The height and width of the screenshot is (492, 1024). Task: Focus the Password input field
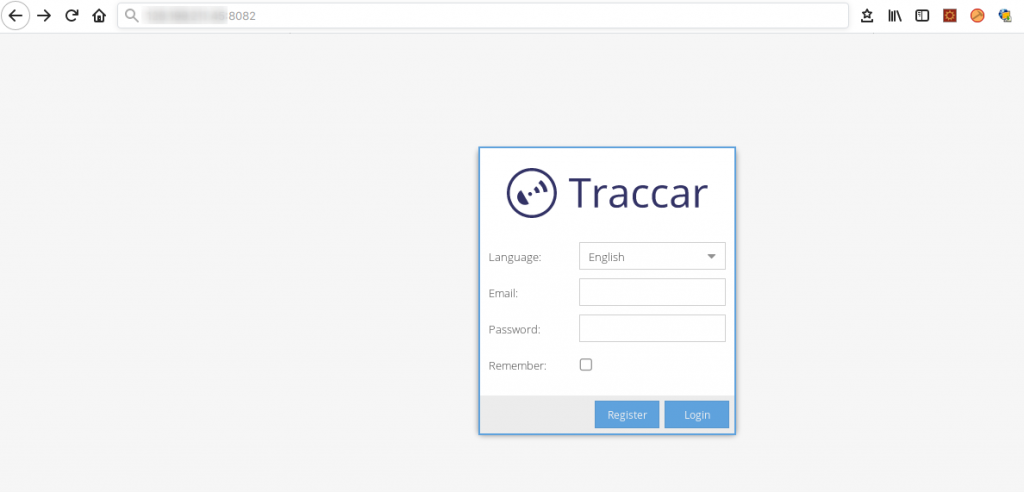(x=652, y=328)
